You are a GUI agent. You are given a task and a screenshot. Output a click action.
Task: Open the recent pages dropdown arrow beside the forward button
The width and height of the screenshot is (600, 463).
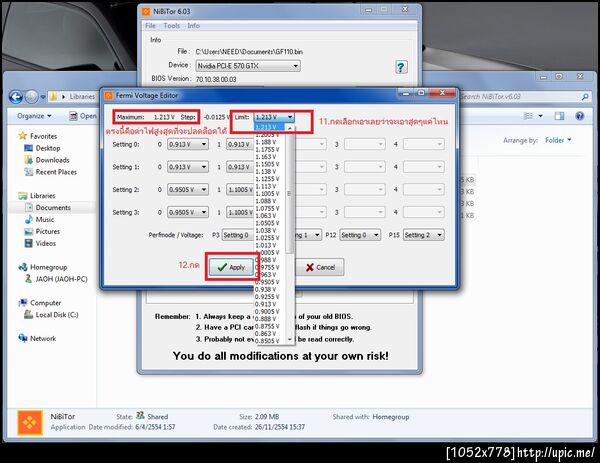coord(43,97)
